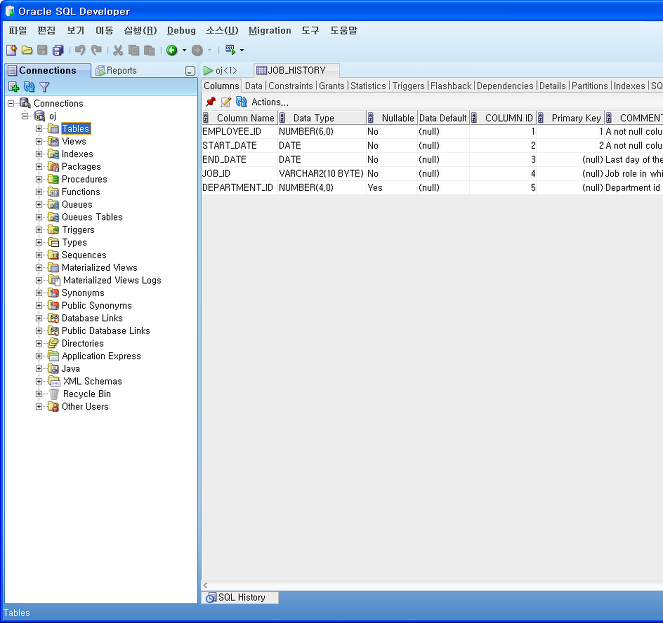Click the Redo toolbar icon
This screenshot has width=663, height=623.
pos(96,50)
